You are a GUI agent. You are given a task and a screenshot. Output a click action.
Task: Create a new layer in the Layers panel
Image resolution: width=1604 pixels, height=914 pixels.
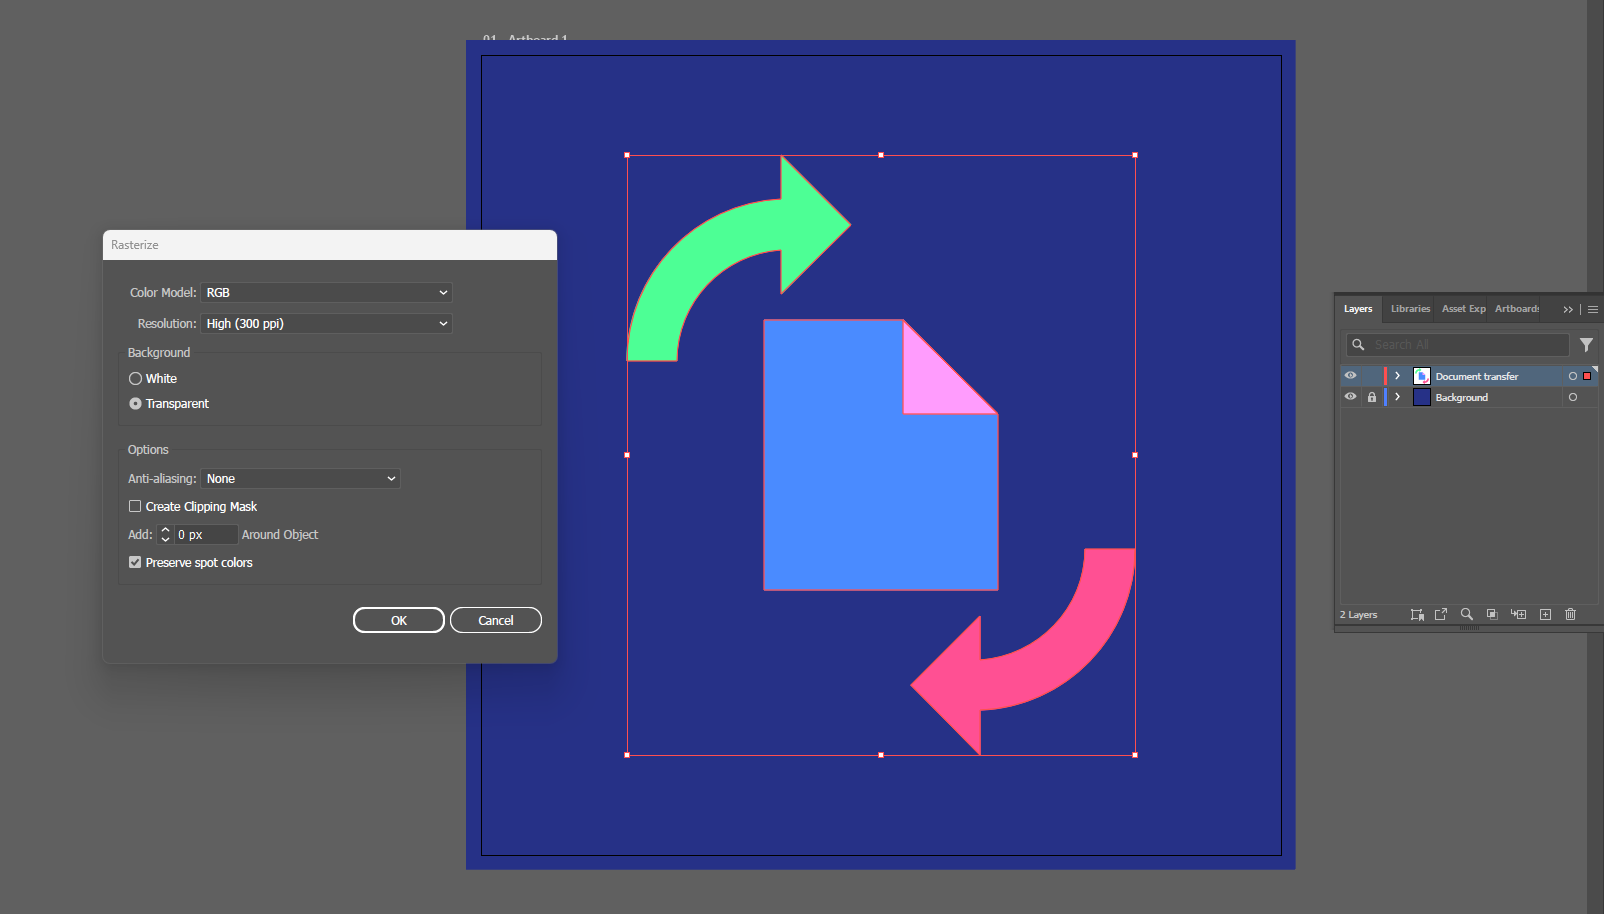pyautogui.click(x=1545, y=614)
